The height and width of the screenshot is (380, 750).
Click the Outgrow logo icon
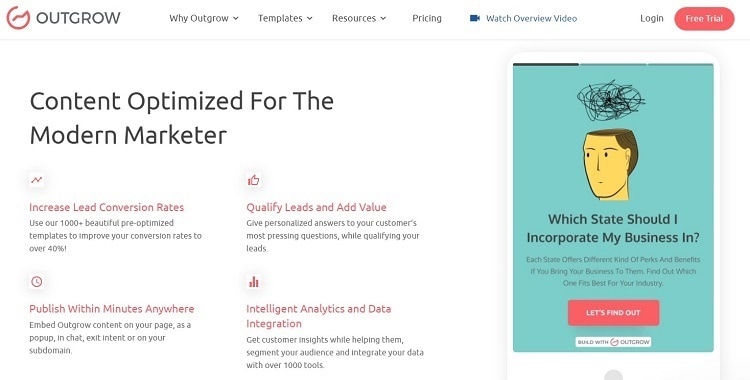tap(18, 18)
